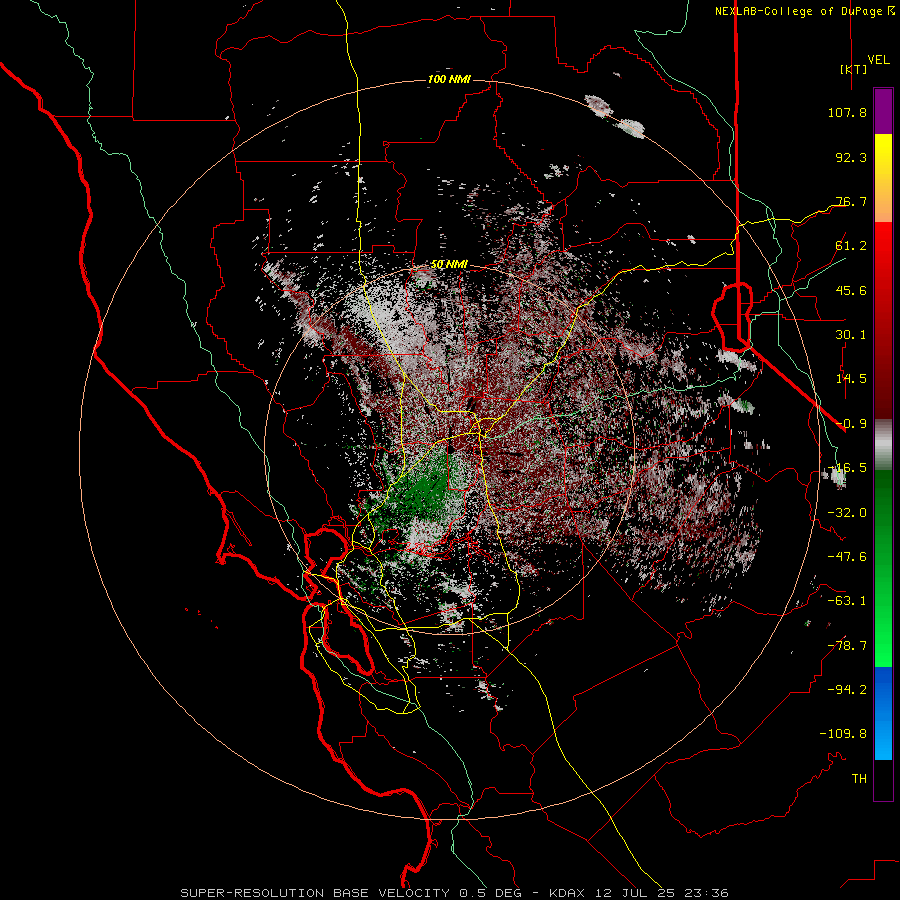Click the 14.5 velocity scale value

(x=851, y=379)
